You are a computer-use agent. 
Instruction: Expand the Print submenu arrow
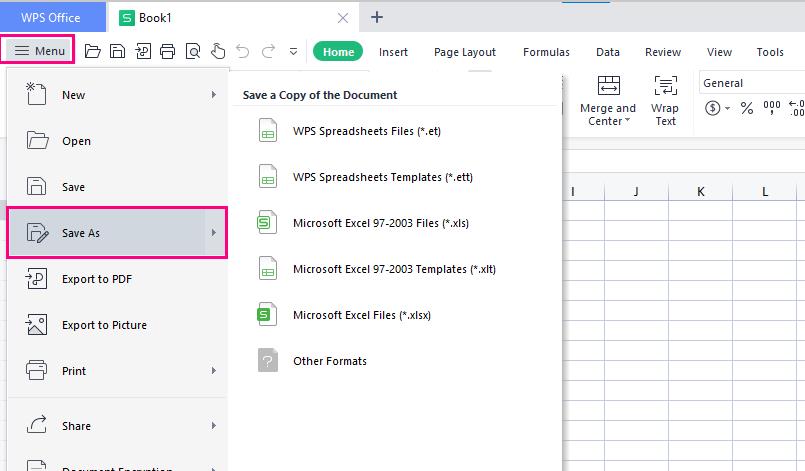(214, 371)
